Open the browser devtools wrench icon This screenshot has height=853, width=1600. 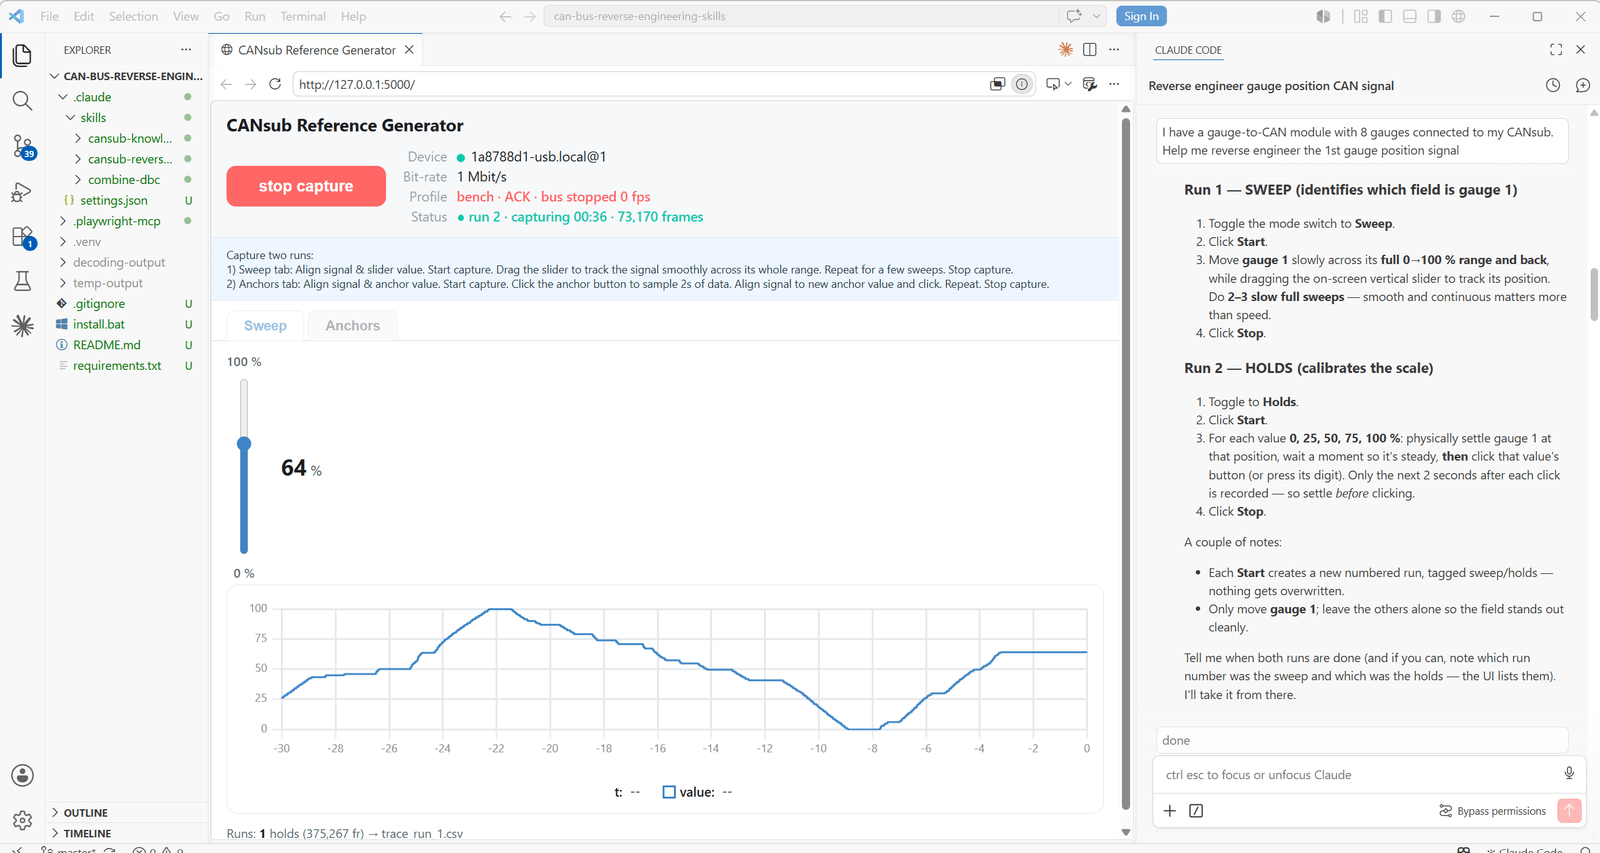click(x=1090, y=84)
